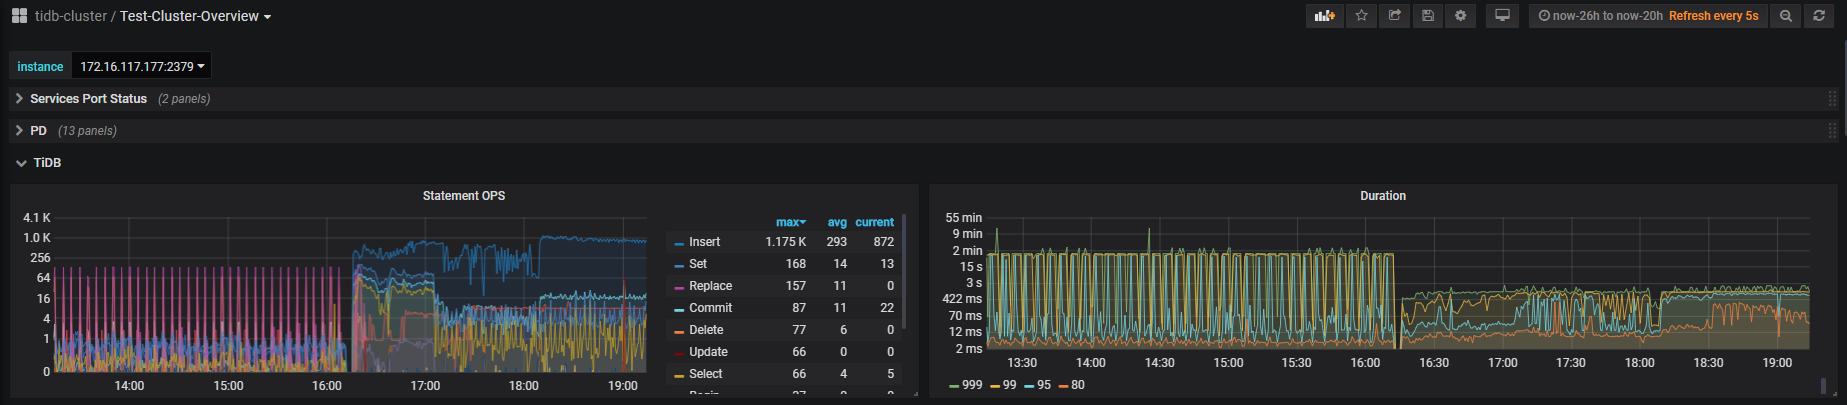Star this dashboard as favorite
The width and height of the screenshot is (1847, 405).
click(x=1361, y=16)
